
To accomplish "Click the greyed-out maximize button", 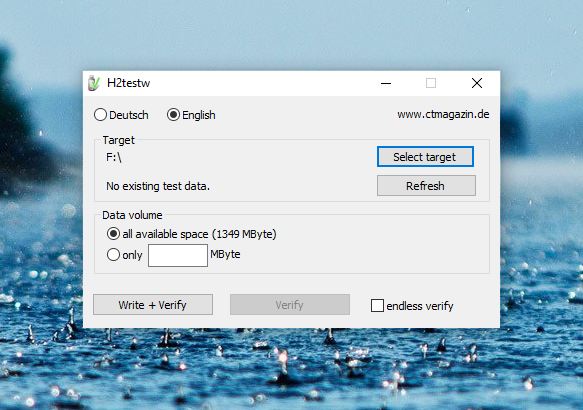I will tap(431, 83).
